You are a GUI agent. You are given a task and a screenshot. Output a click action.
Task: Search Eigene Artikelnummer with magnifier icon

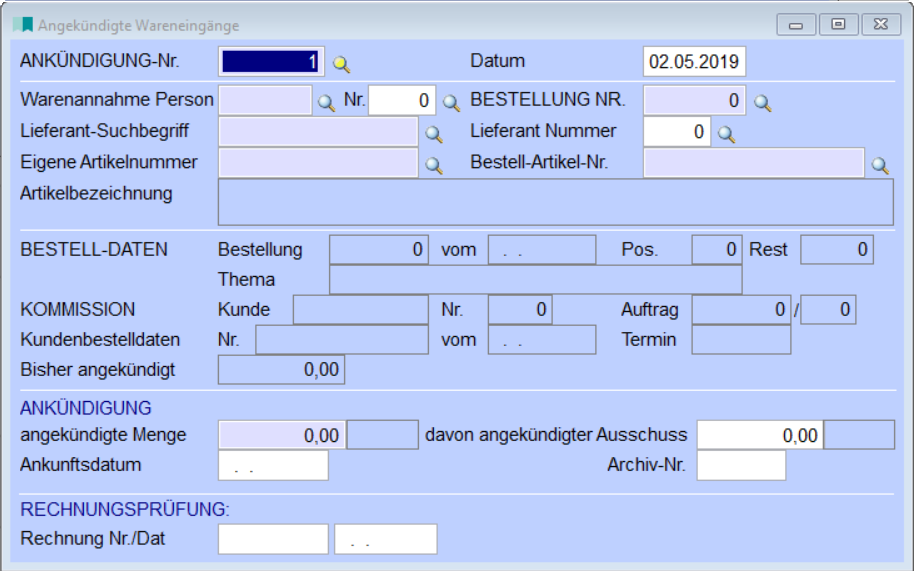click(x=434, y=165)
